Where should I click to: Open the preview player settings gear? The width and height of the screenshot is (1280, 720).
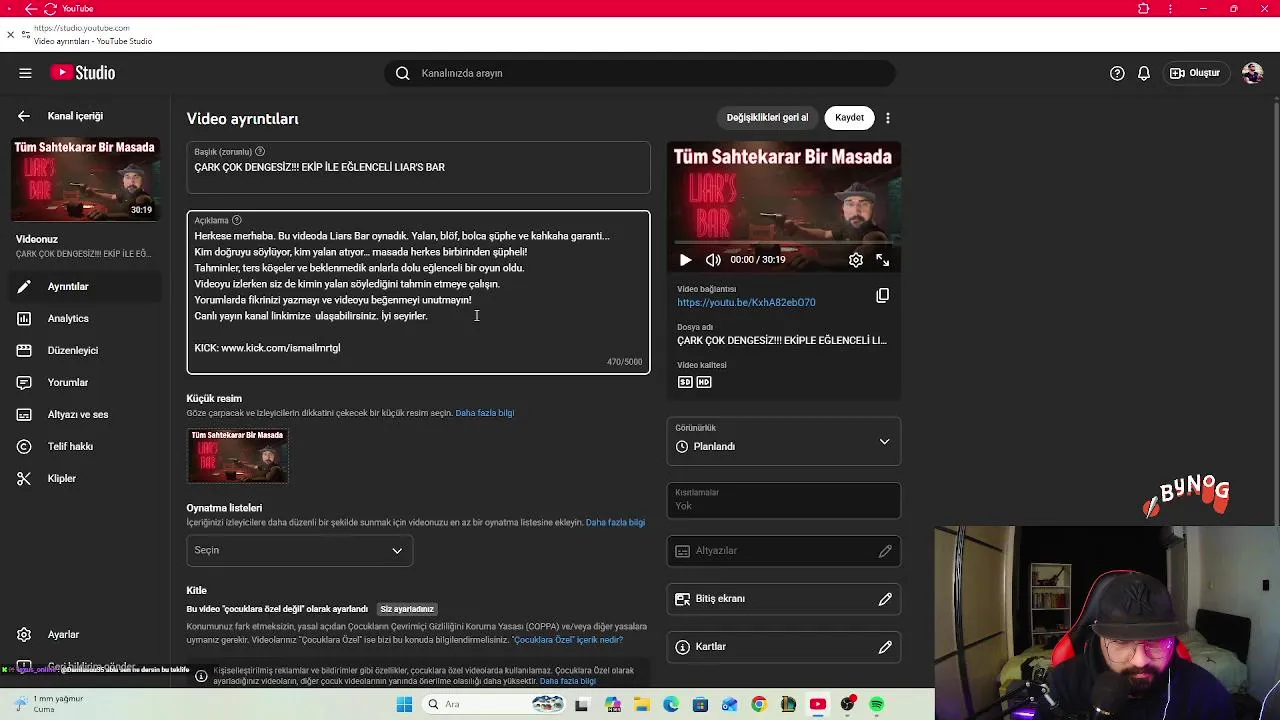856,260
